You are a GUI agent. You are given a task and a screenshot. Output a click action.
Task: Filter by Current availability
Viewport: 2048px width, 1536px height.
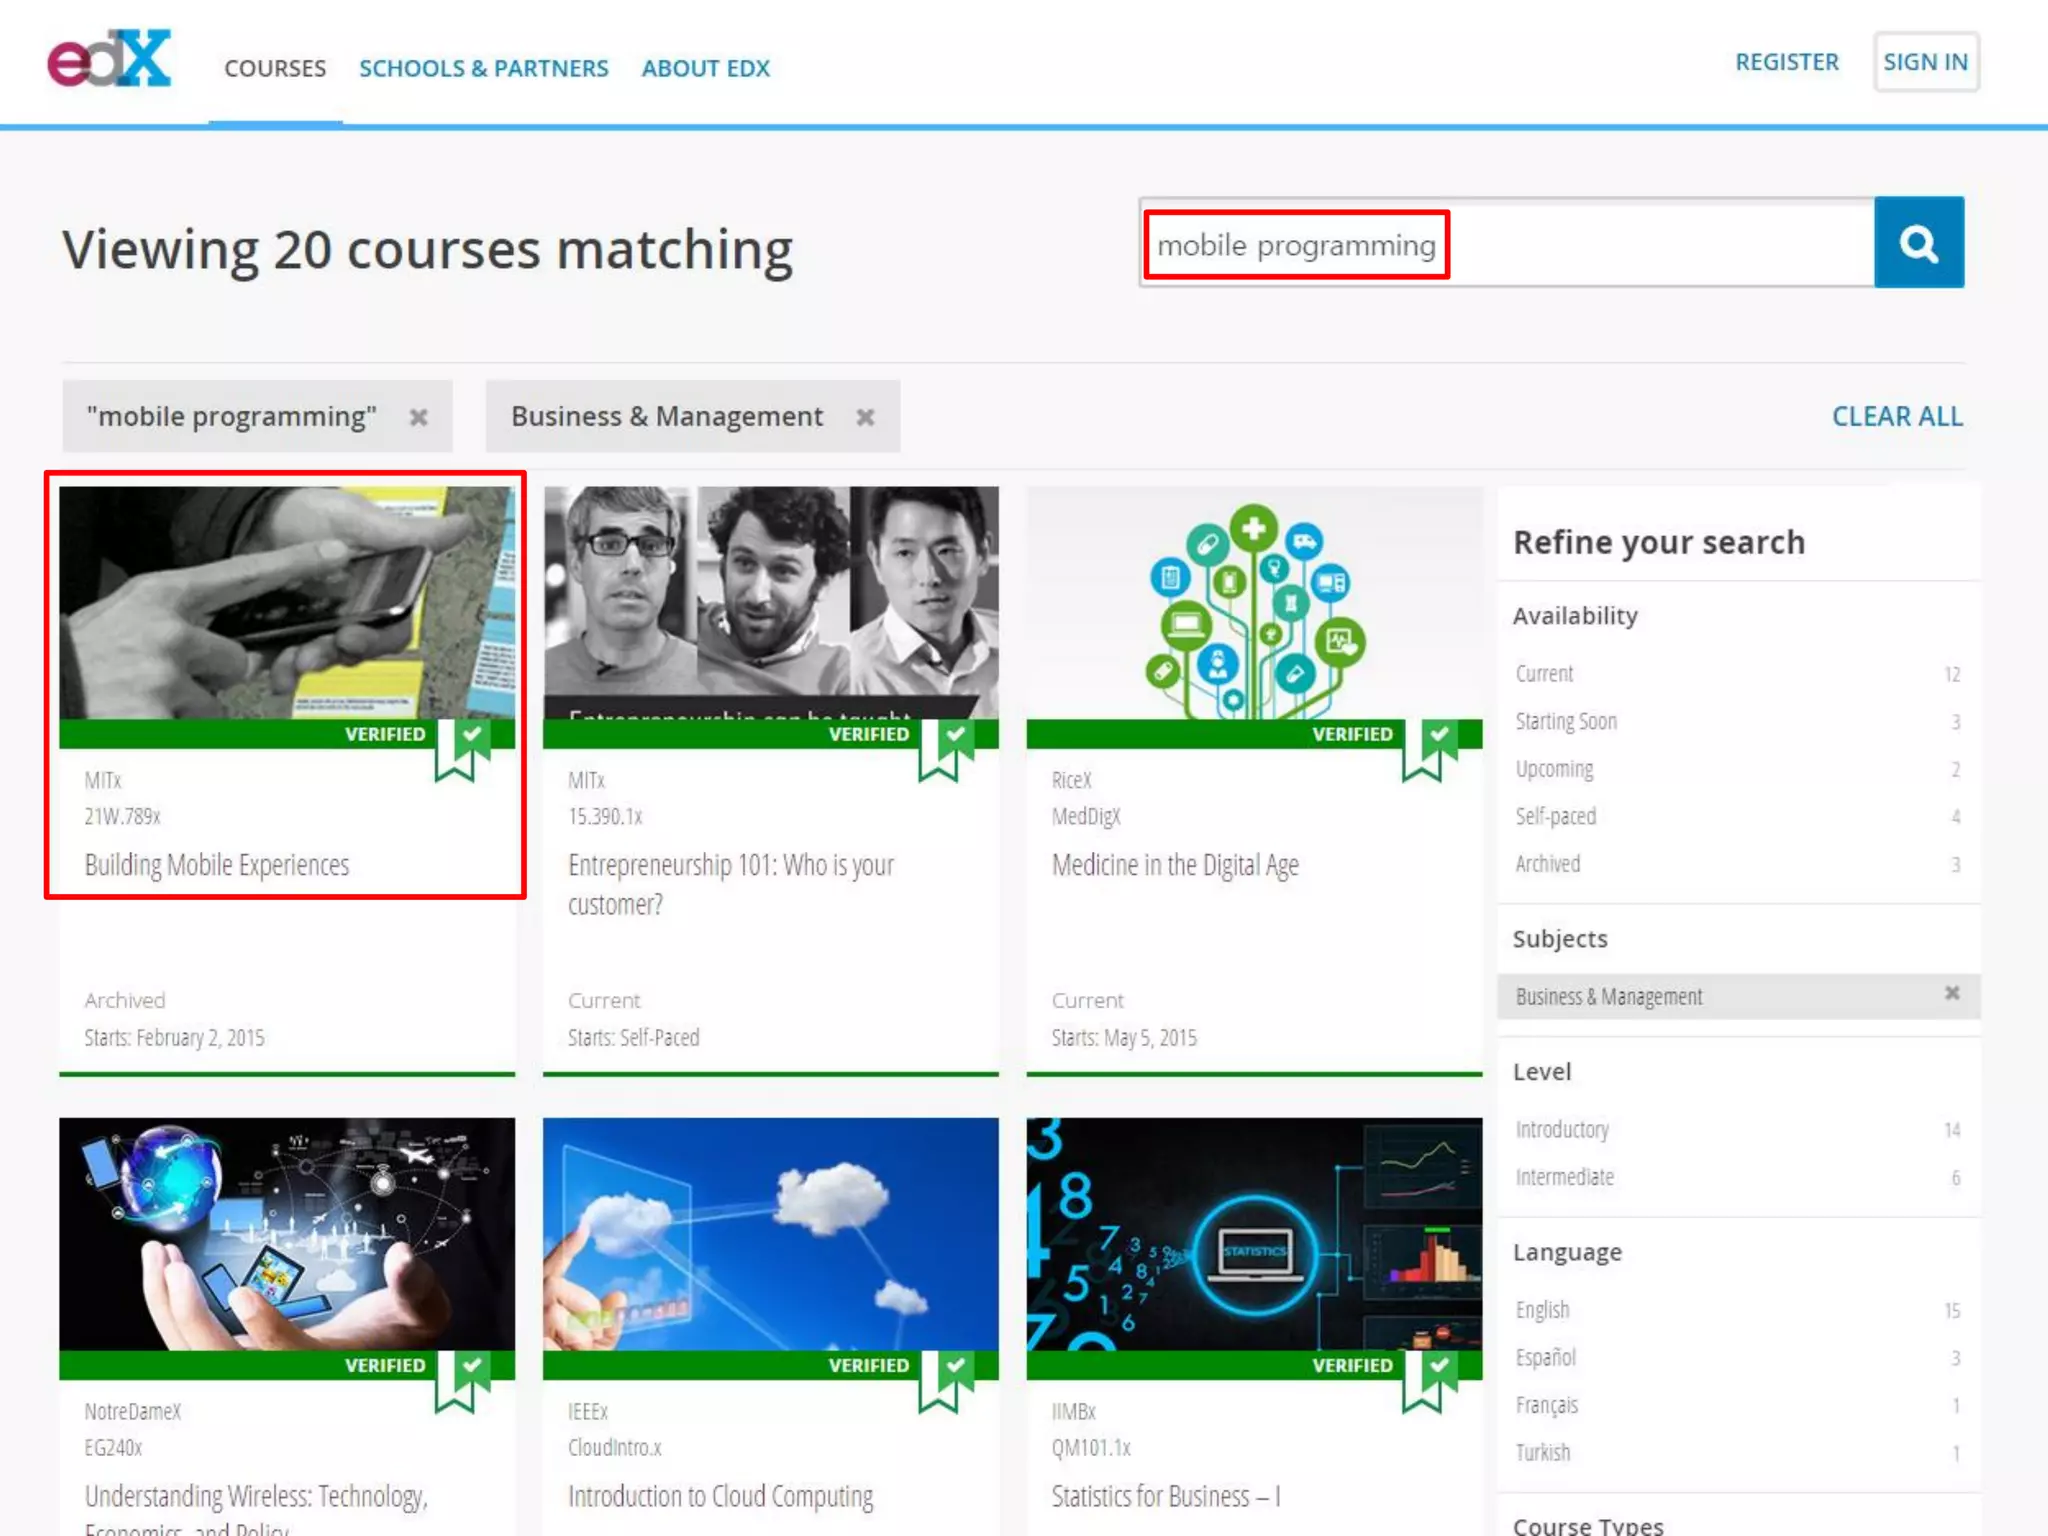tap(1545, 674)
